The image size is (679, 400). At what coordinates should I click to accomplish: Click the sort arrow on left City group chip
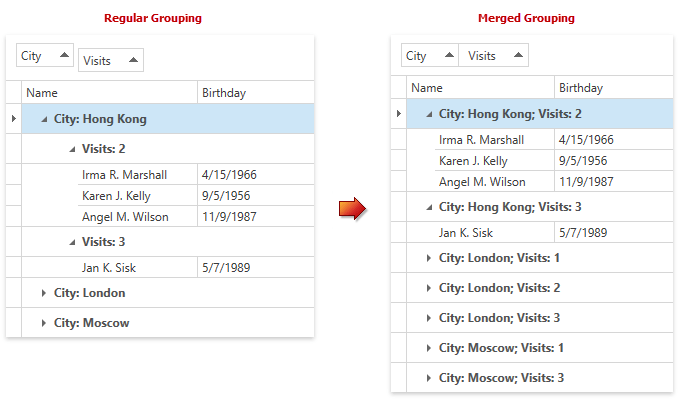coord(65,55)
